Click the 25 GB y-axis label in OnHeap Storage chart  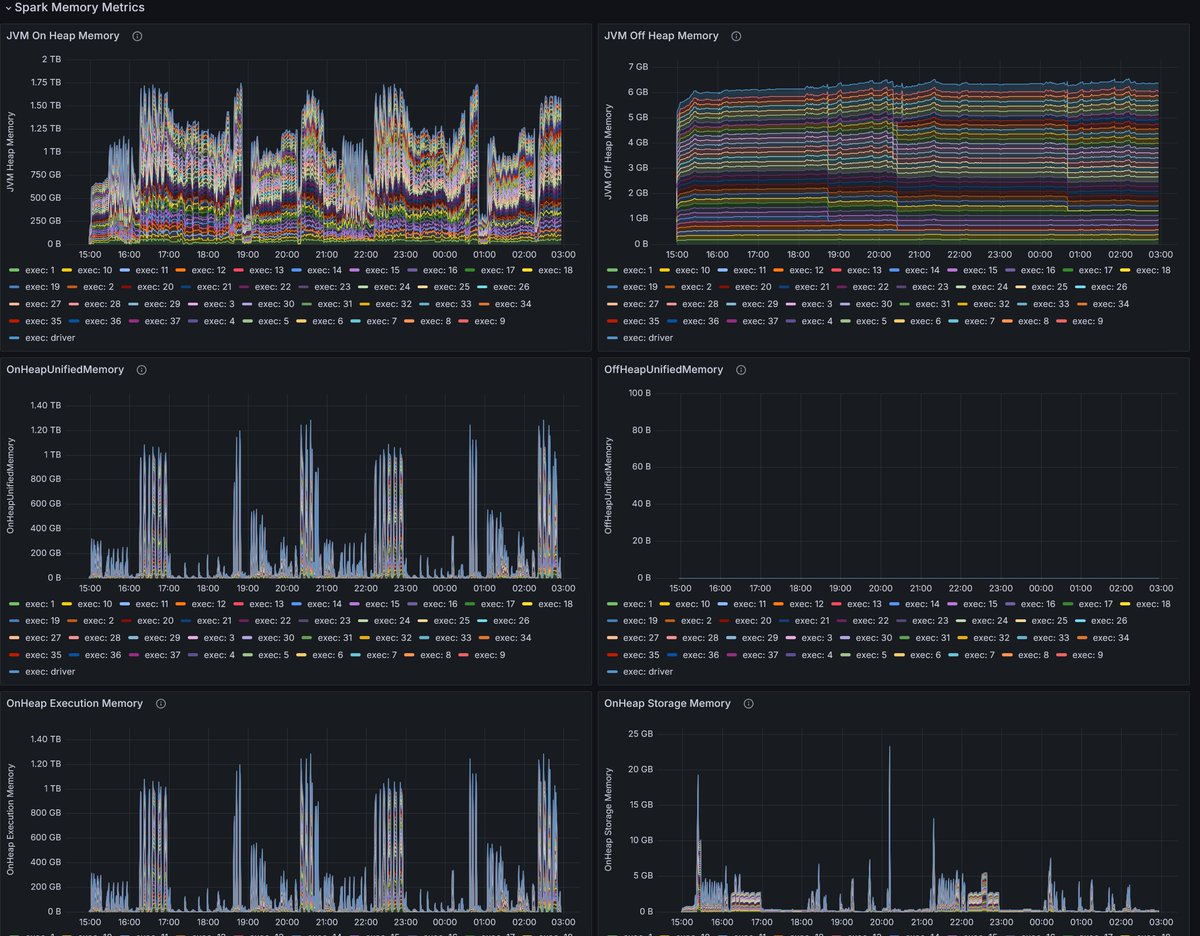click(x=641, y=734)
